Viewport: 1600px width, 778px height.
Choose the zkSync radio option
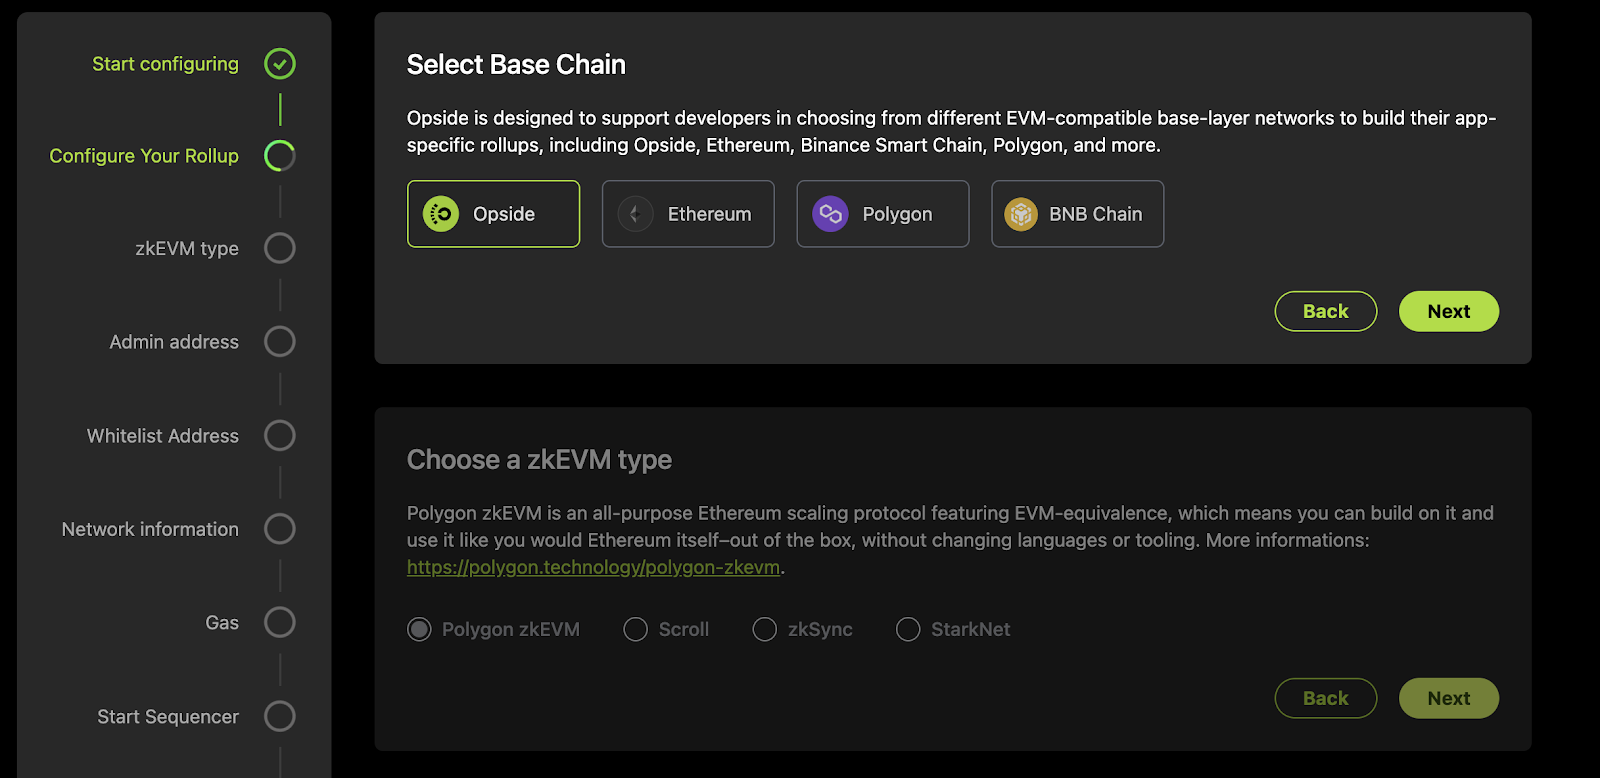765,629
